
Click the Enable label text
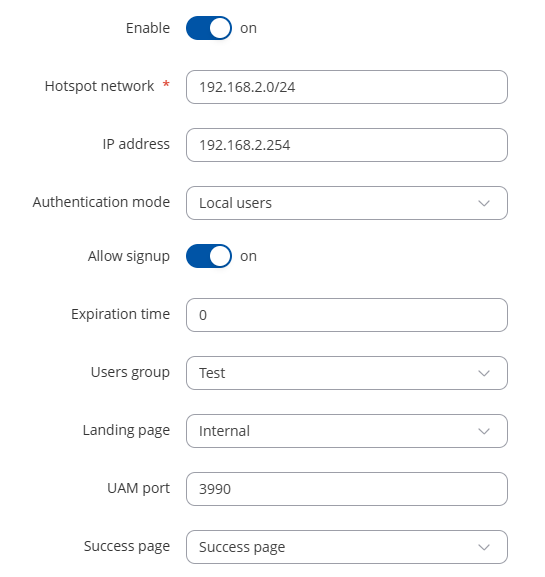coord(148,28)
